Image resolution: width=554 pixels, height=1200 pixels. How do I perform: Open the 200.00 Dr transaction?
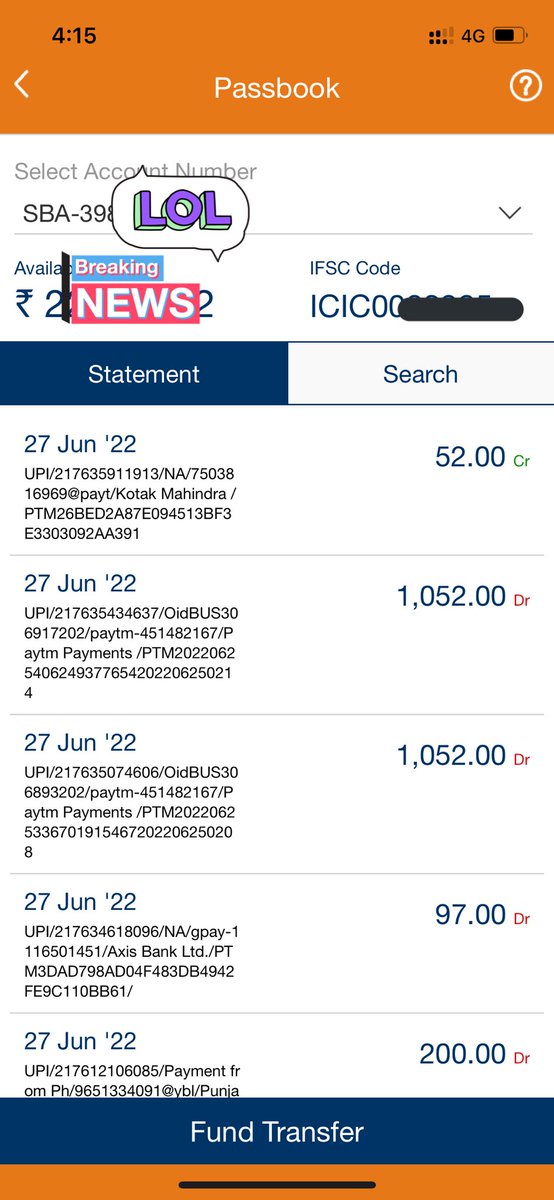coord(277,1056)
